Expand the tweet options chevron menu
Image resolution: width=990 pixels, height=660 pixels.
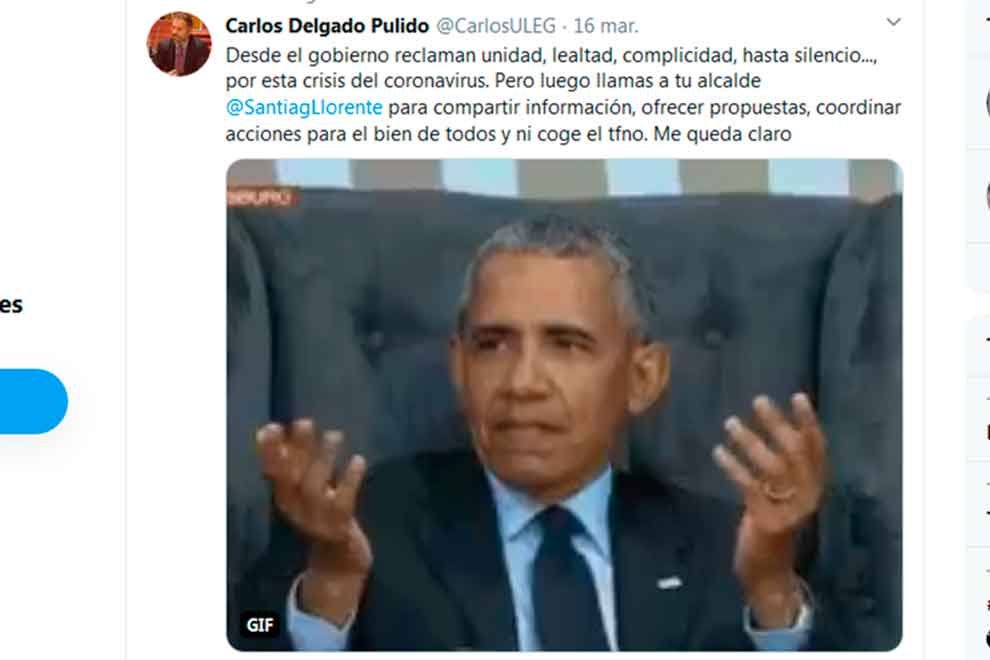point(893,22)
